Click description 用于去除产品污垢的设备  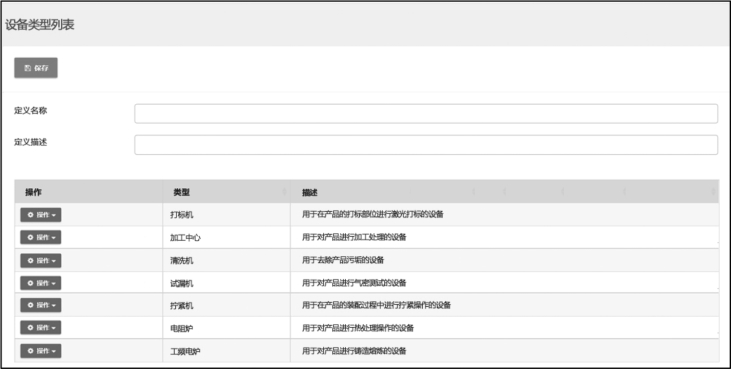pos(343,260)
